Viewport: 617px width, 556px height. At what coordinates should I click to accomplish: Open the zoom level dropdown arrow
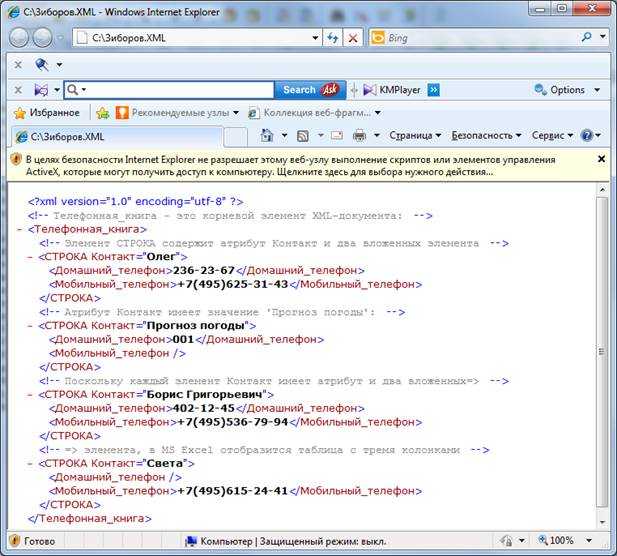[589, 541]
